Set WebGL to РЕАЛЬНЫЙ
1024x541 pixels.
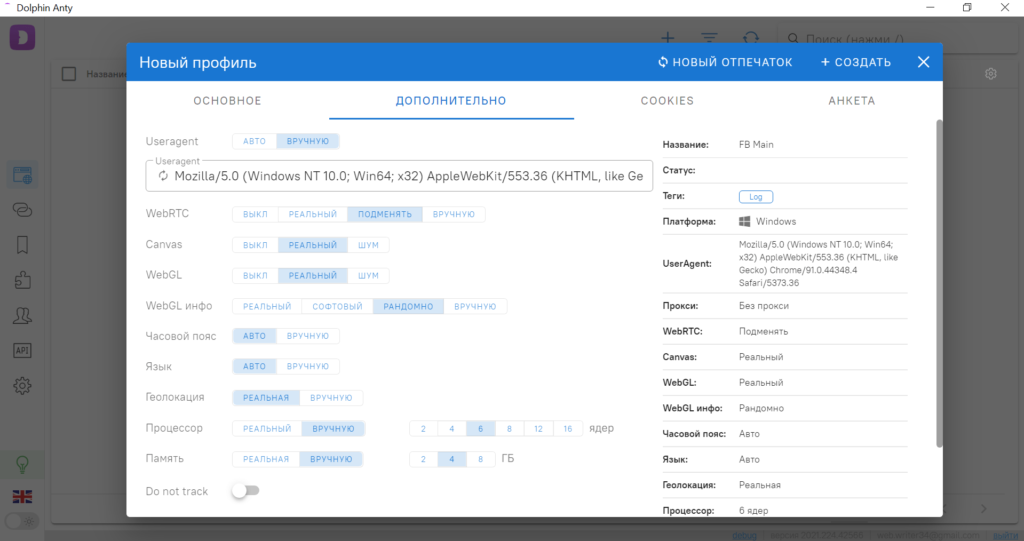point(313,276)
